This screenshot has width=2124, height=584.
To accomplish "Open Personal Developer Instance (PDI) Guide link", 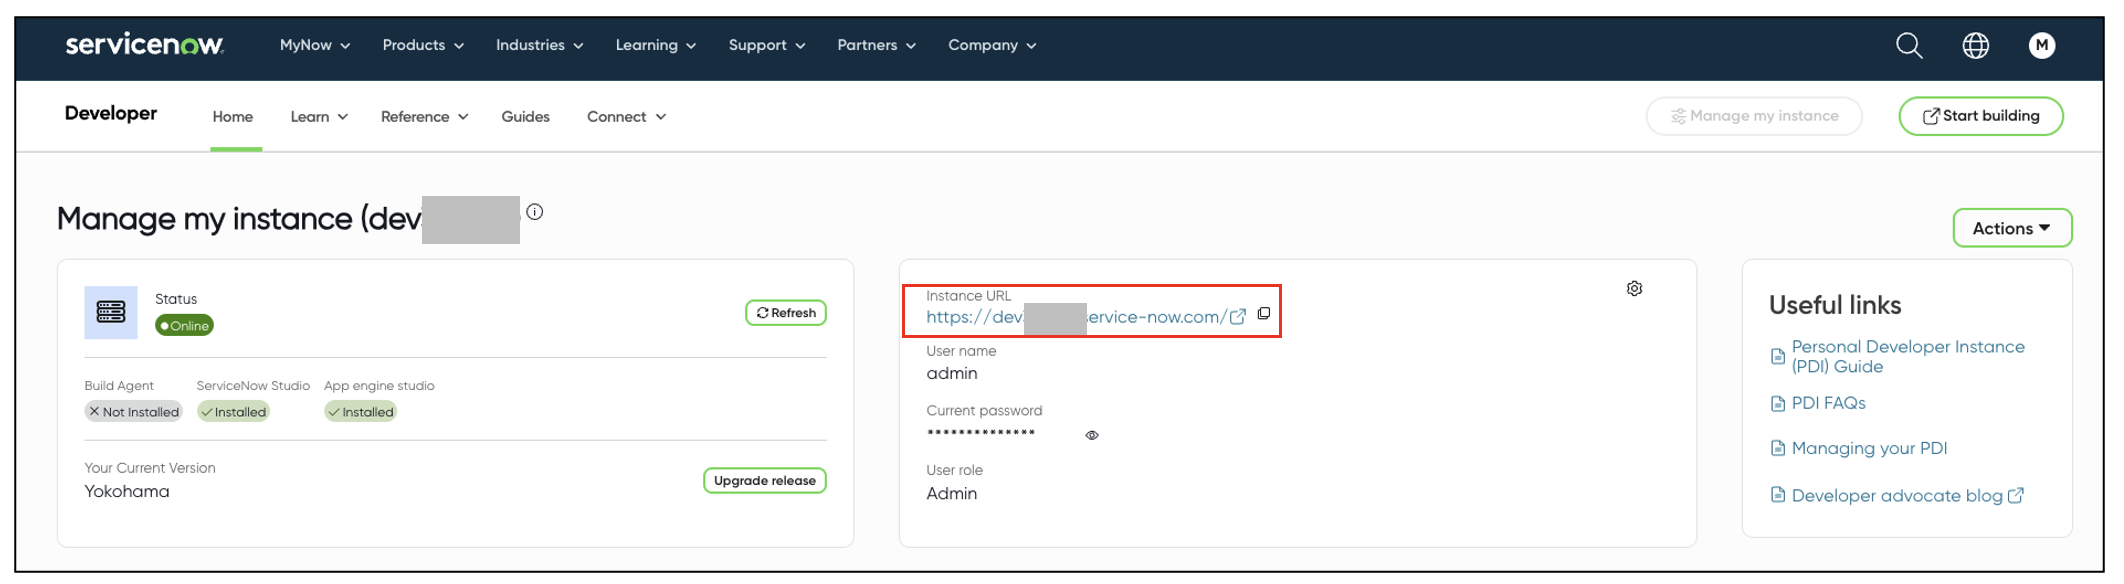I will tap(1908, 356).
